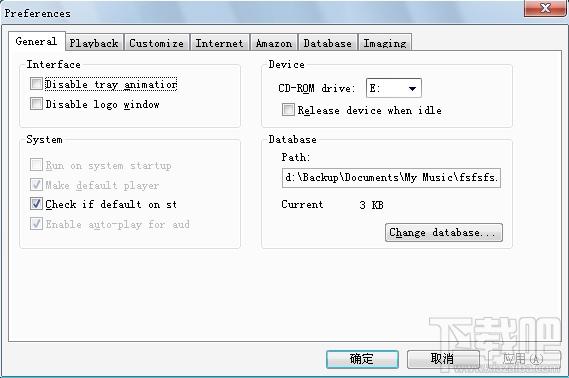
Task: Click the E: drive combo box
Action: coord(394,88)
